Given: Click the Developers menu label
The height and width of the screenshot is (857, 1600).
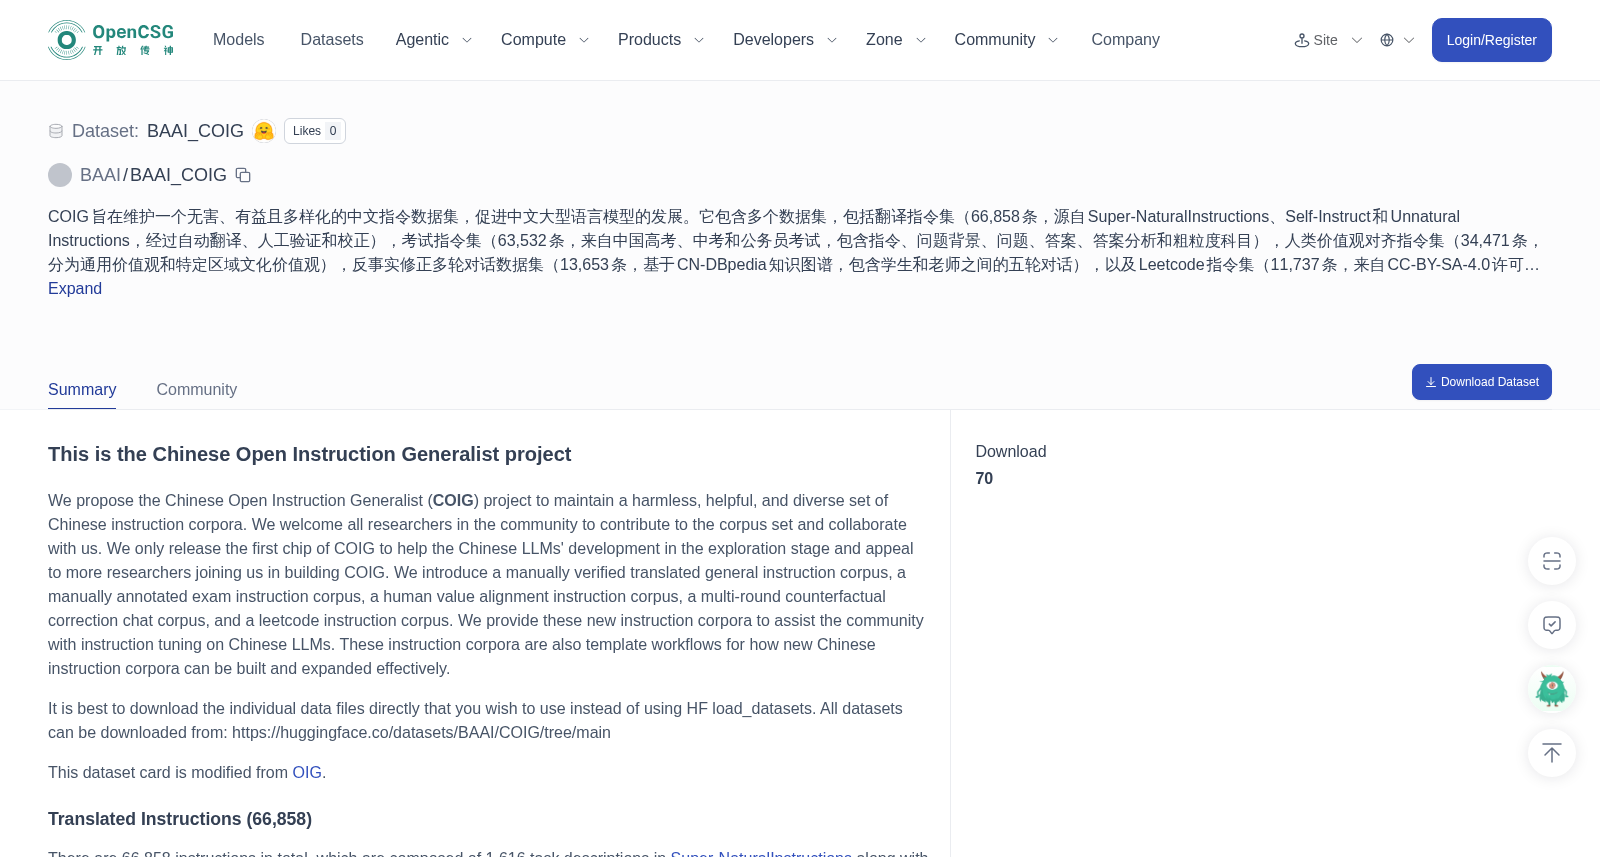Looking at the screenshot, I should 773,40.
